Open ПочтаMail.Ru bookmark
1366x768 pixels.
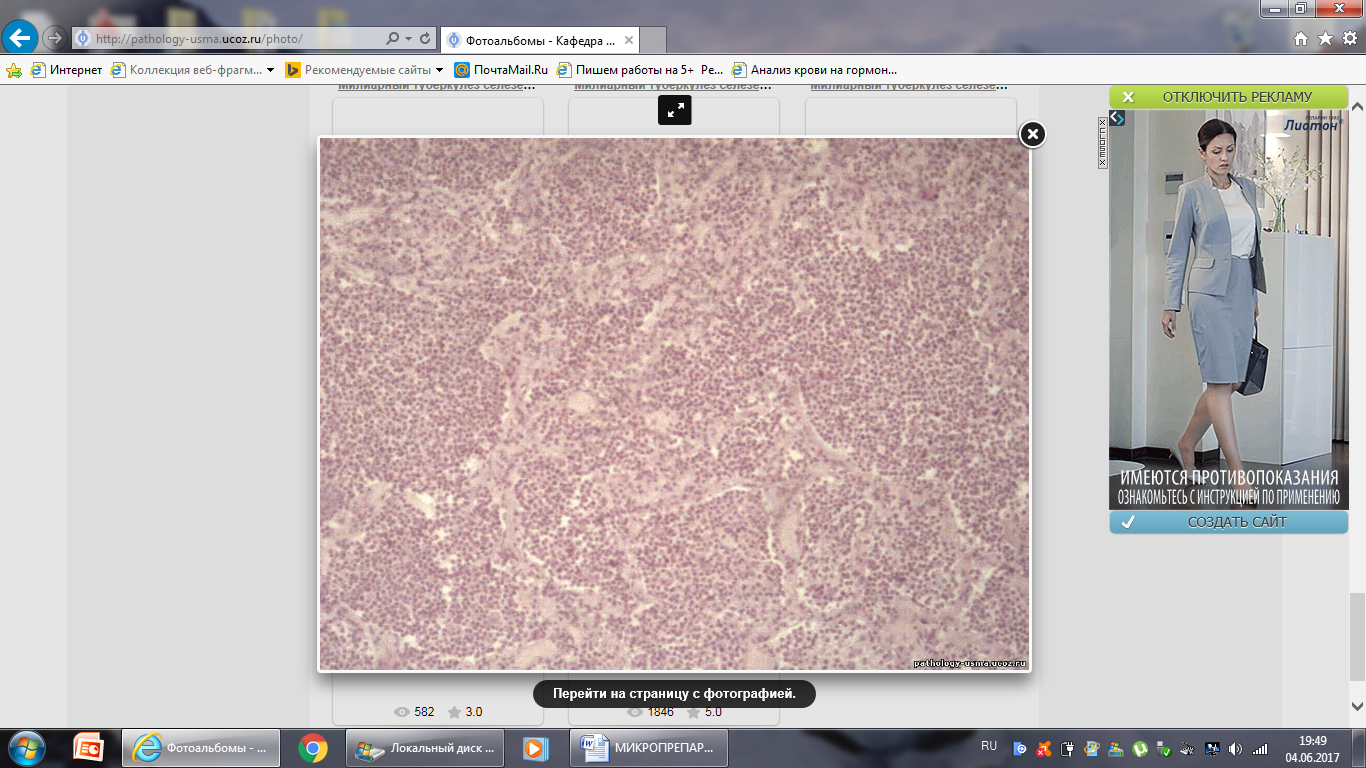(x=501, y=70)
